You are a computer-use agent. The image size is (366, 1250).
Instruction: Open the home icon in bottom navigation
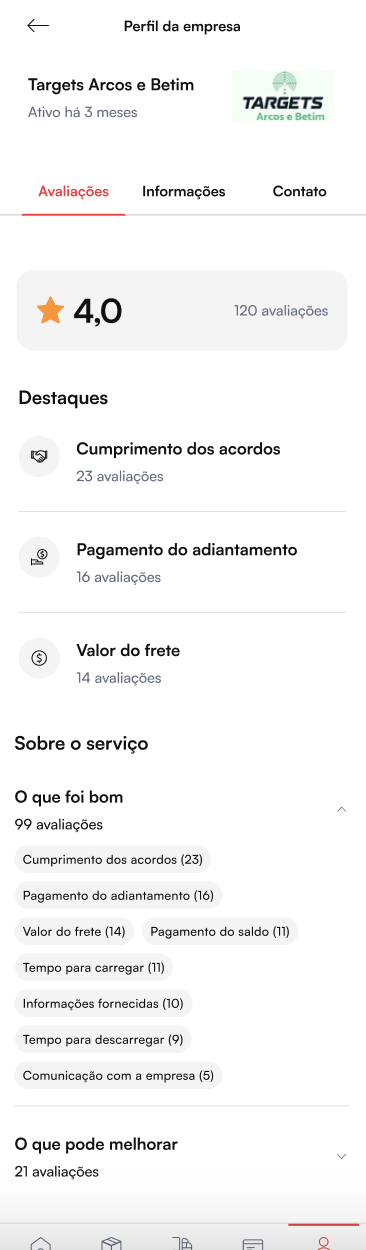pyautogui.click(x=41, y=1243)
